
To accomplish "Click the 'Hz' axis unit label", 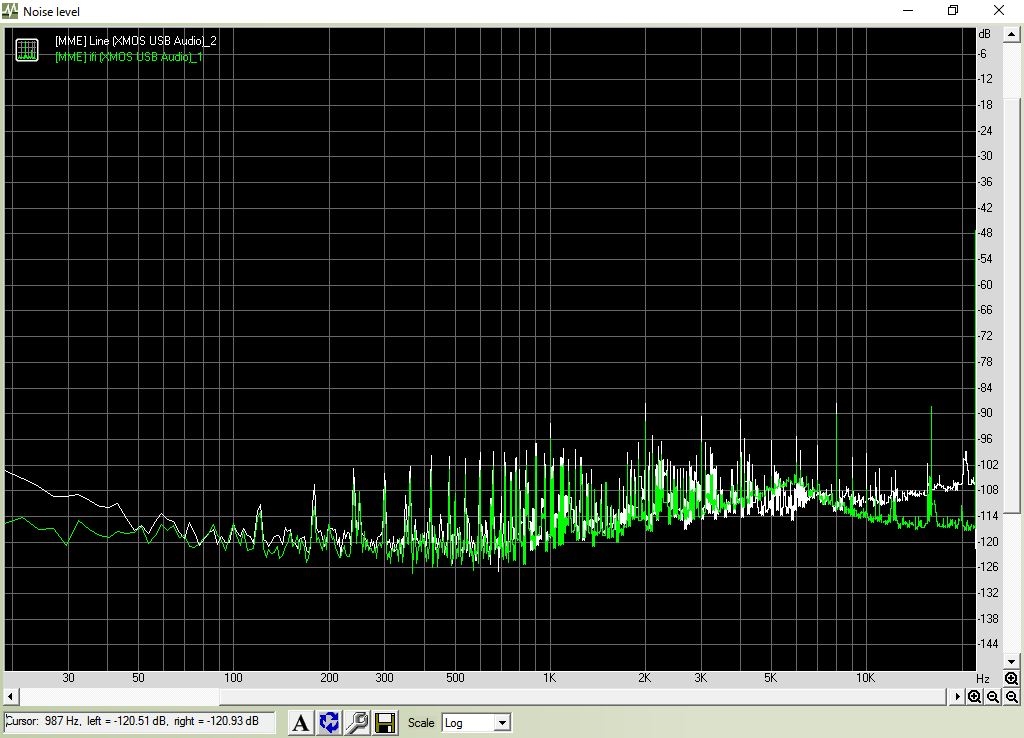I will click(x=983, y=679).
